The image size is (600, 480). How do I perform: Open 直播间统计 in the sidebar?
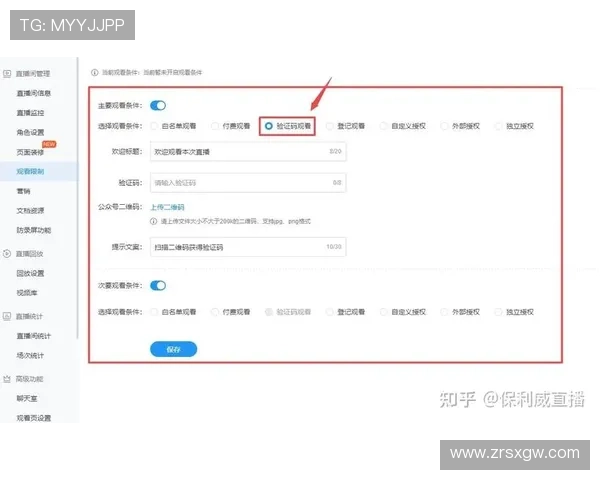coord(34,336)
